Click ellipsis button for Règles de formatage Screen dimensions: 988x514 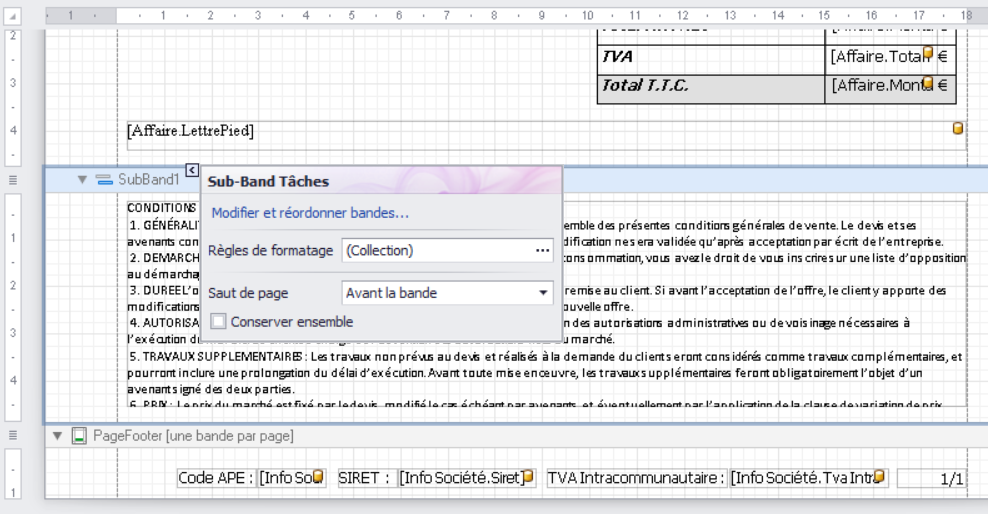point(543,251)
